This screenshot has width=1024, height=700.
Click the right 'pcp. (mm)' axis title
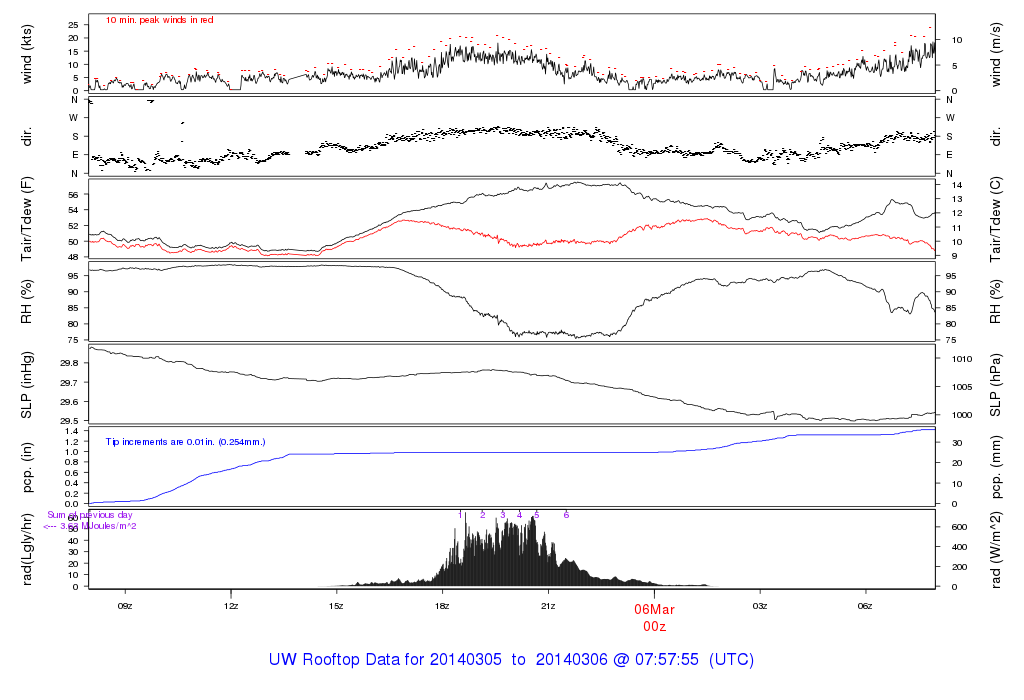point(995,467)
